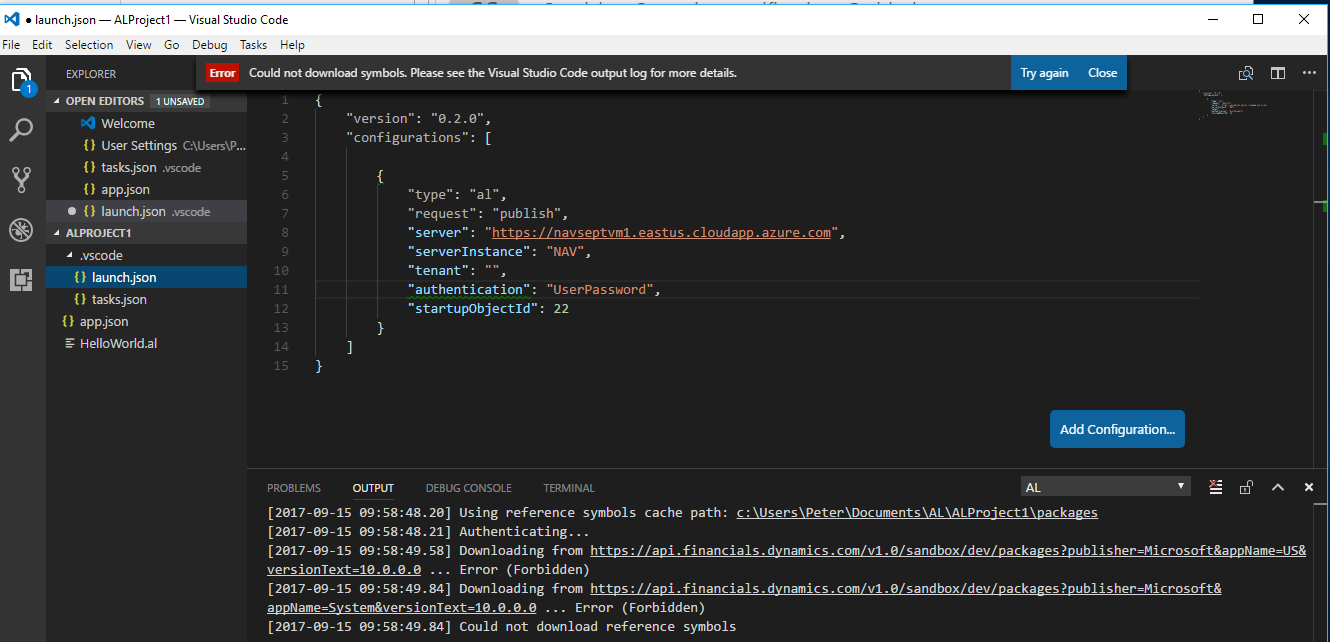The width and height of the screenshot is (1330, 642).
Task: Switch to the Output tab
Action: pos(373,488)
